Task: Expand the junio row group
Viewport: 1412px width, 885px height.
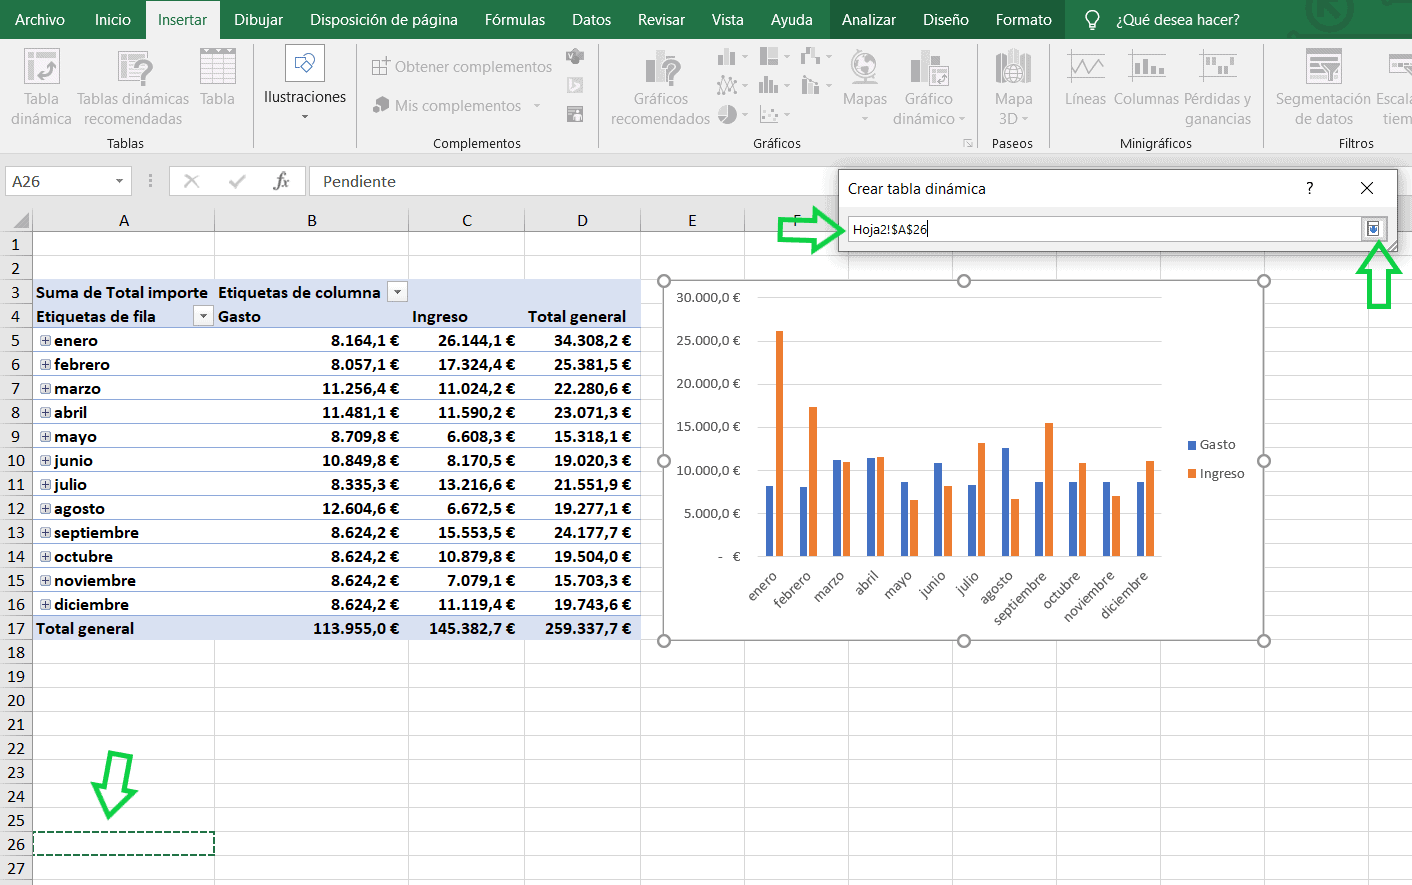Action: pos(45,460)
